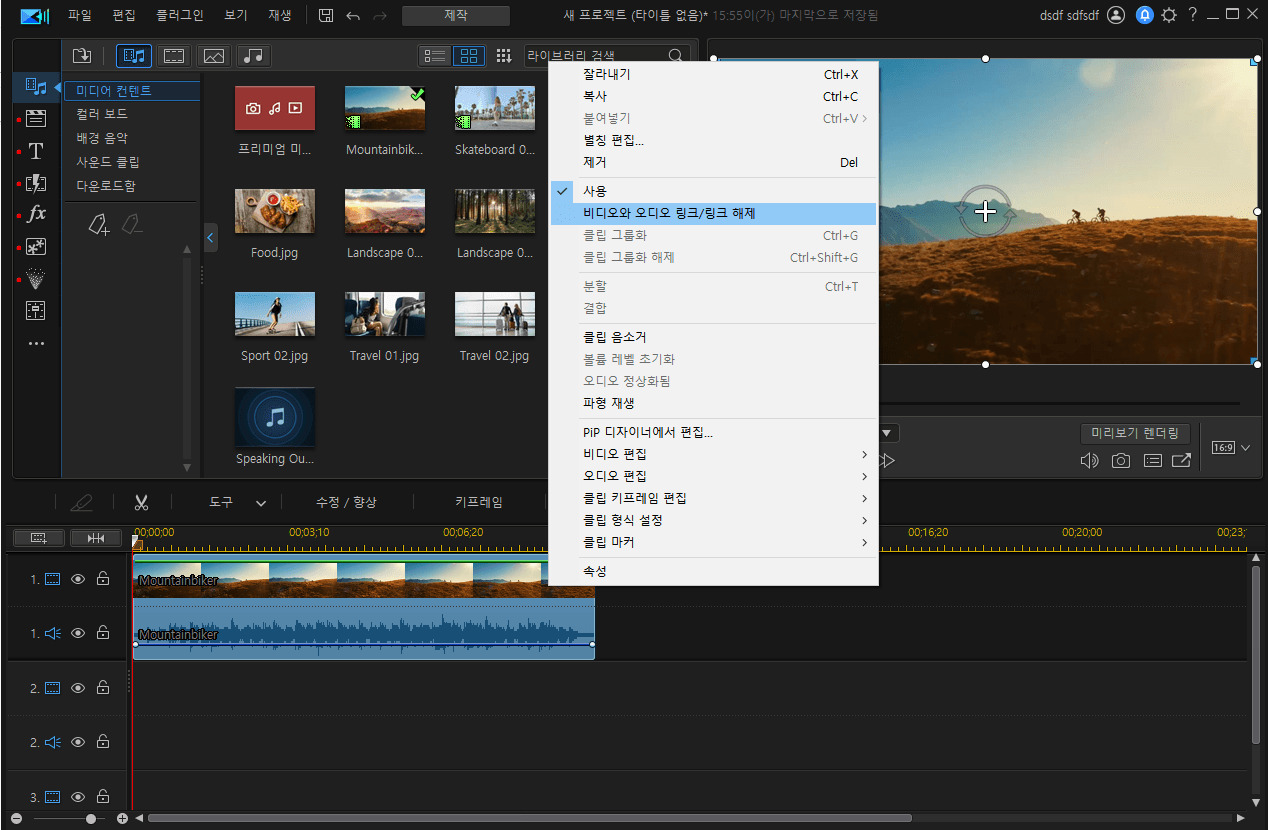Show only audio files in library
Viewport: 1268px width, 830px height.
tap(254, 56)
